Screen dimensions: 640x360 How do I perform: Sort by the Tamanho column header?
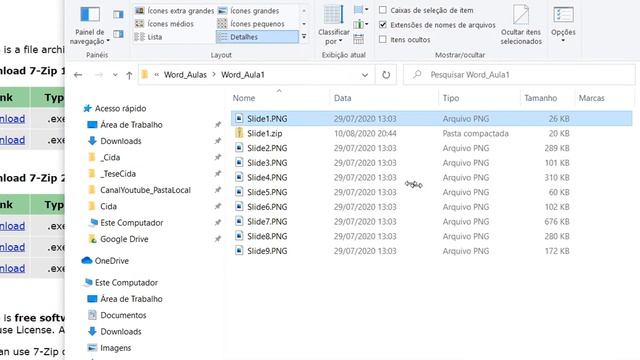click(540, 98)
